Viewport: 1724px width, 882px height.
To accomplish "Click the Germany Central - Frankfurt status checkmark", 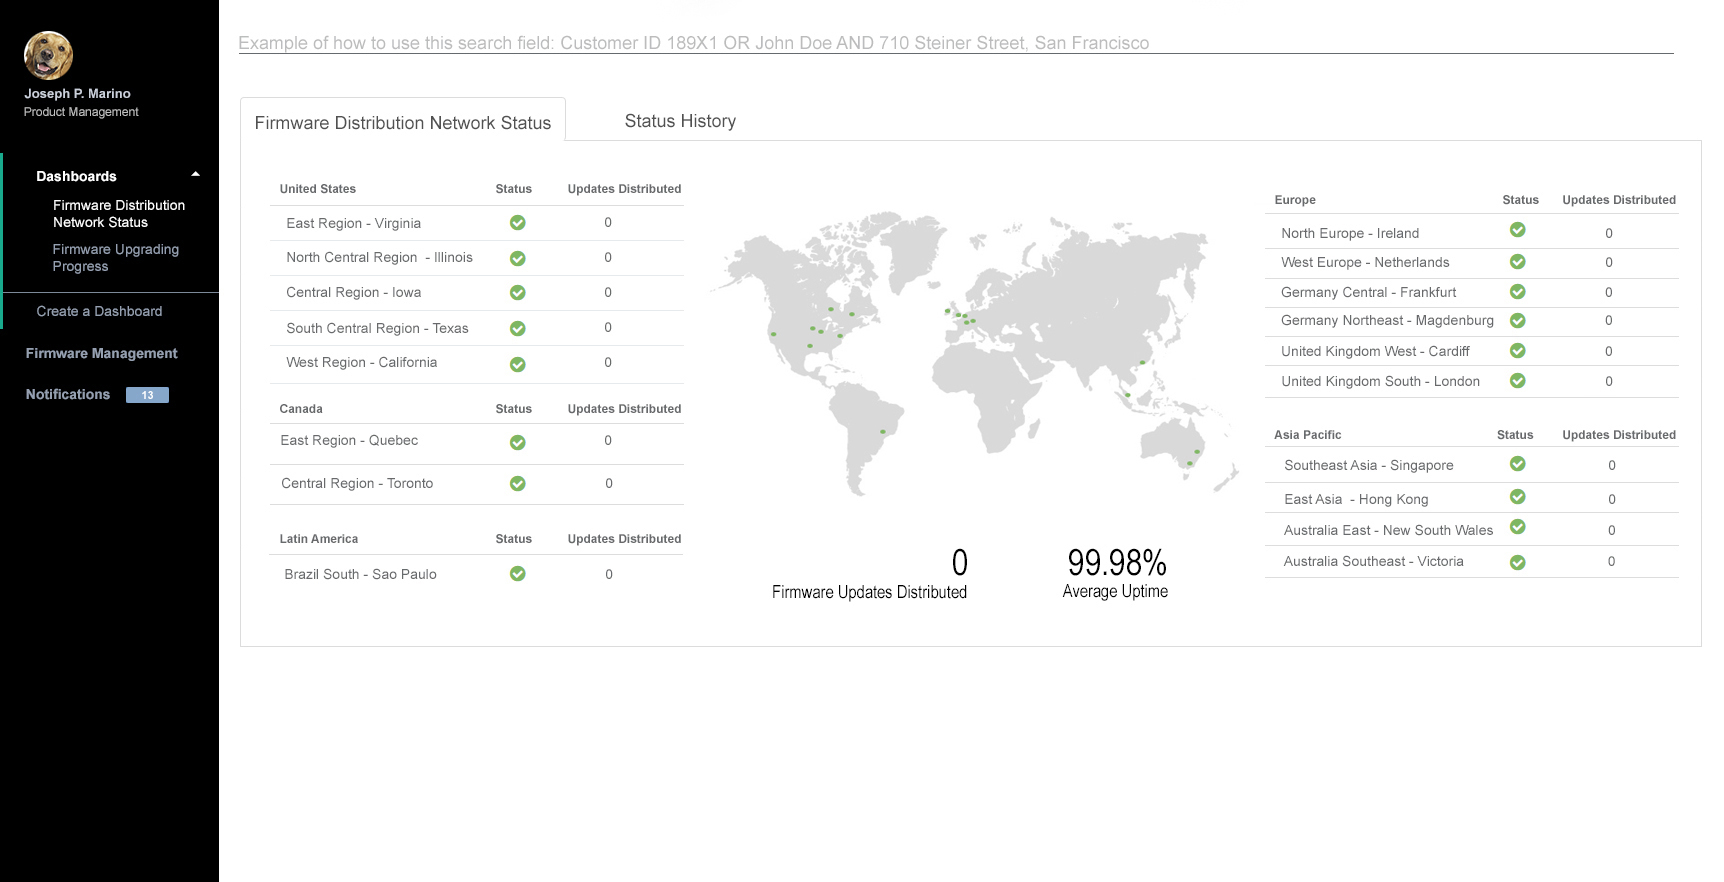I will click(1518, 292).
